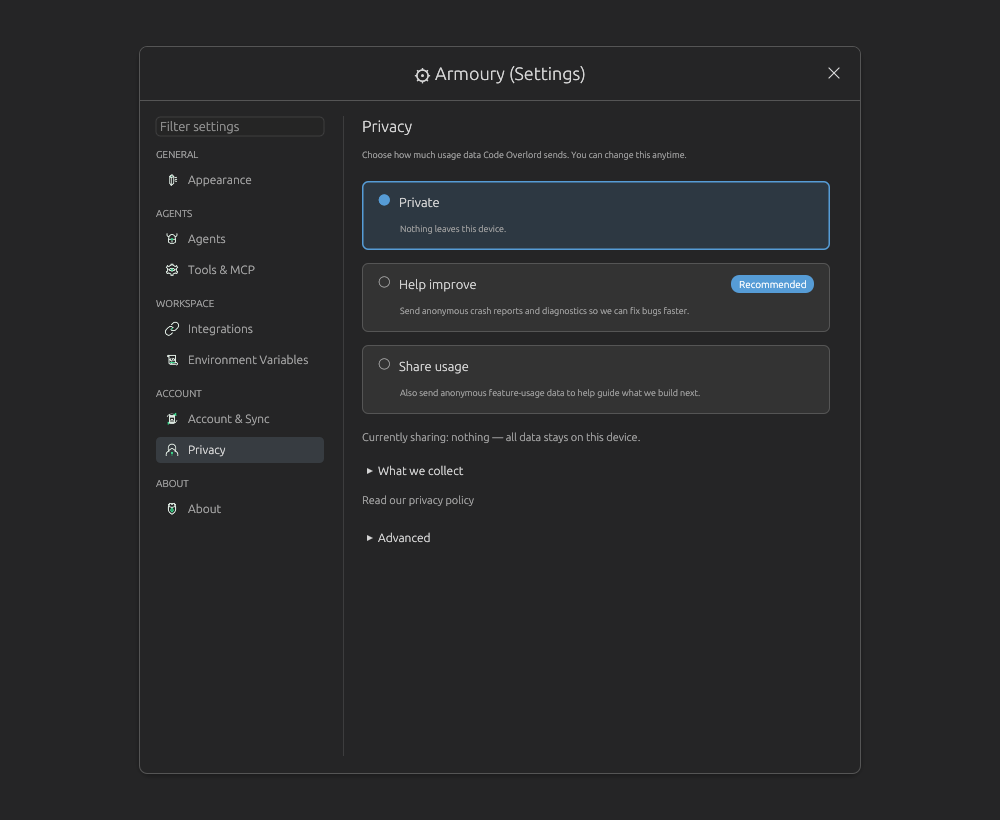Expand the Advanced section
Viewport: 1000px width, 820px height.
pyautogui.click(x=398, y=538)
